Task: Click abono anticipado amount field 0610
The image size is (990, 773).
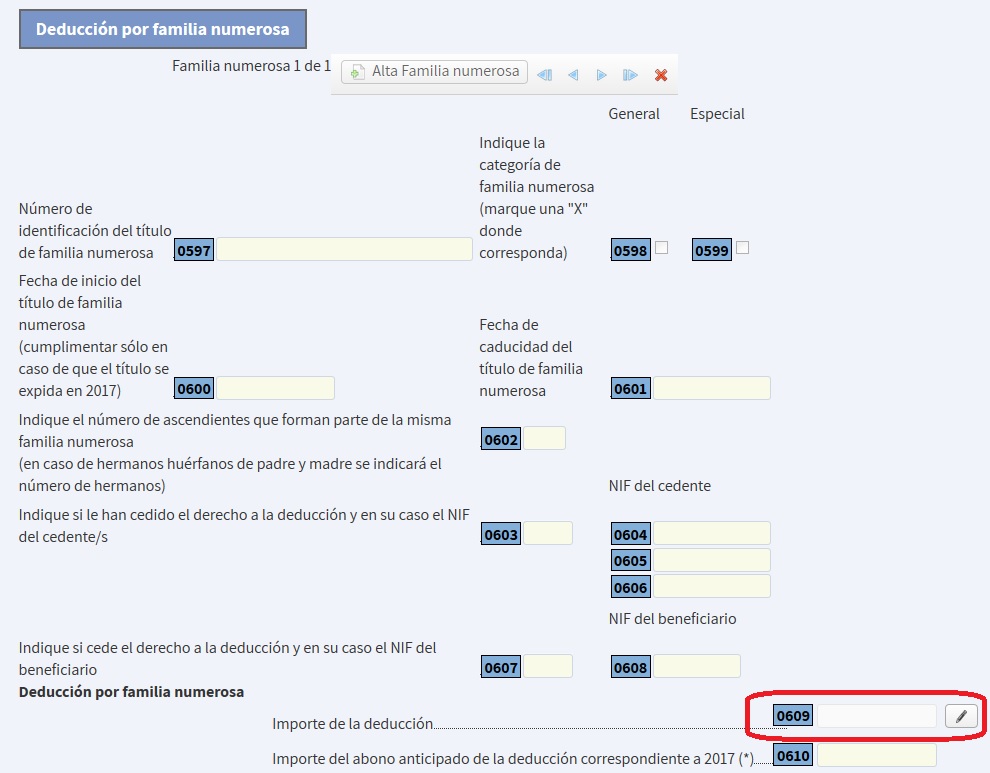Action: point(876,755)
